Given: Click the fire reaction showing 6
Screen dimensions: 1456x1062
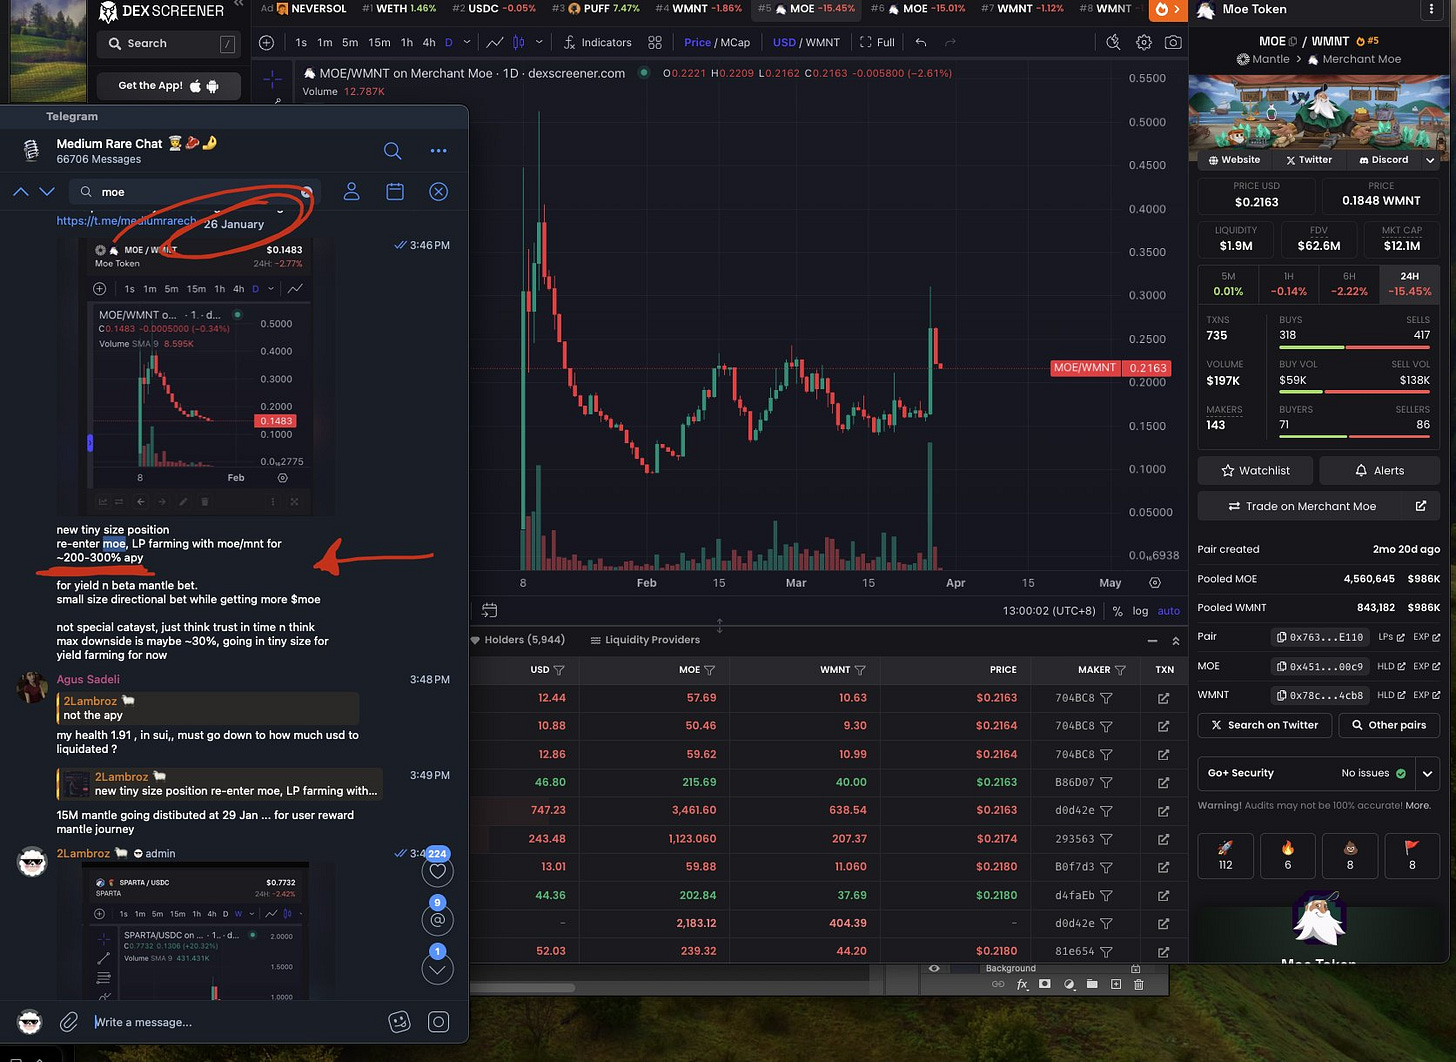Looking at the screenshot, I should coord(1287,856).
